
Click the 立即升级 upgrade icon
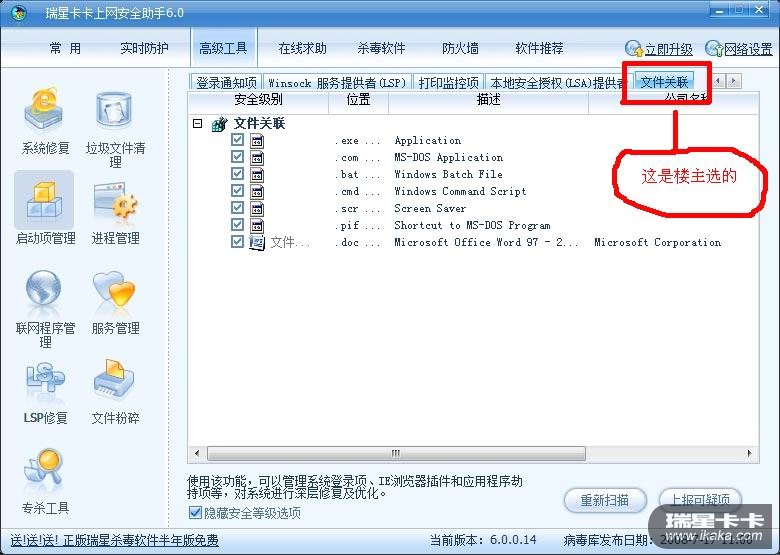pos(634,49)
